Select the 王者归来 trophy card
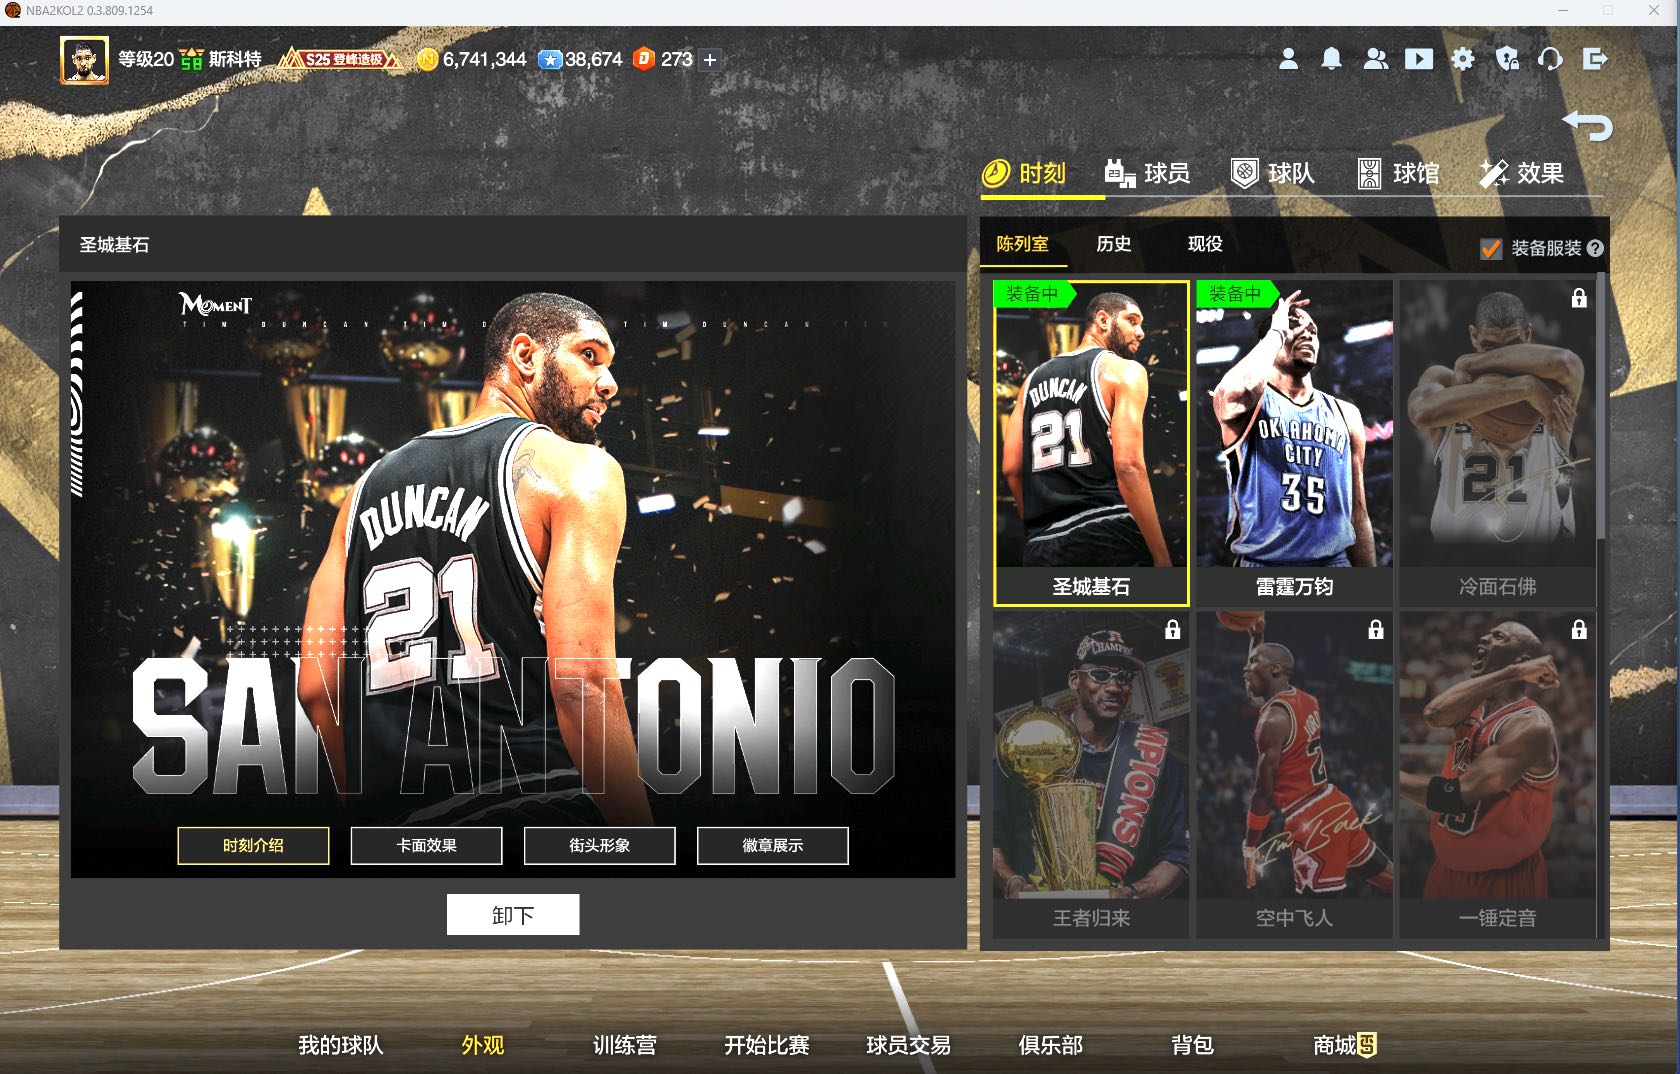1680x1074 pixels. point(1091,775)
